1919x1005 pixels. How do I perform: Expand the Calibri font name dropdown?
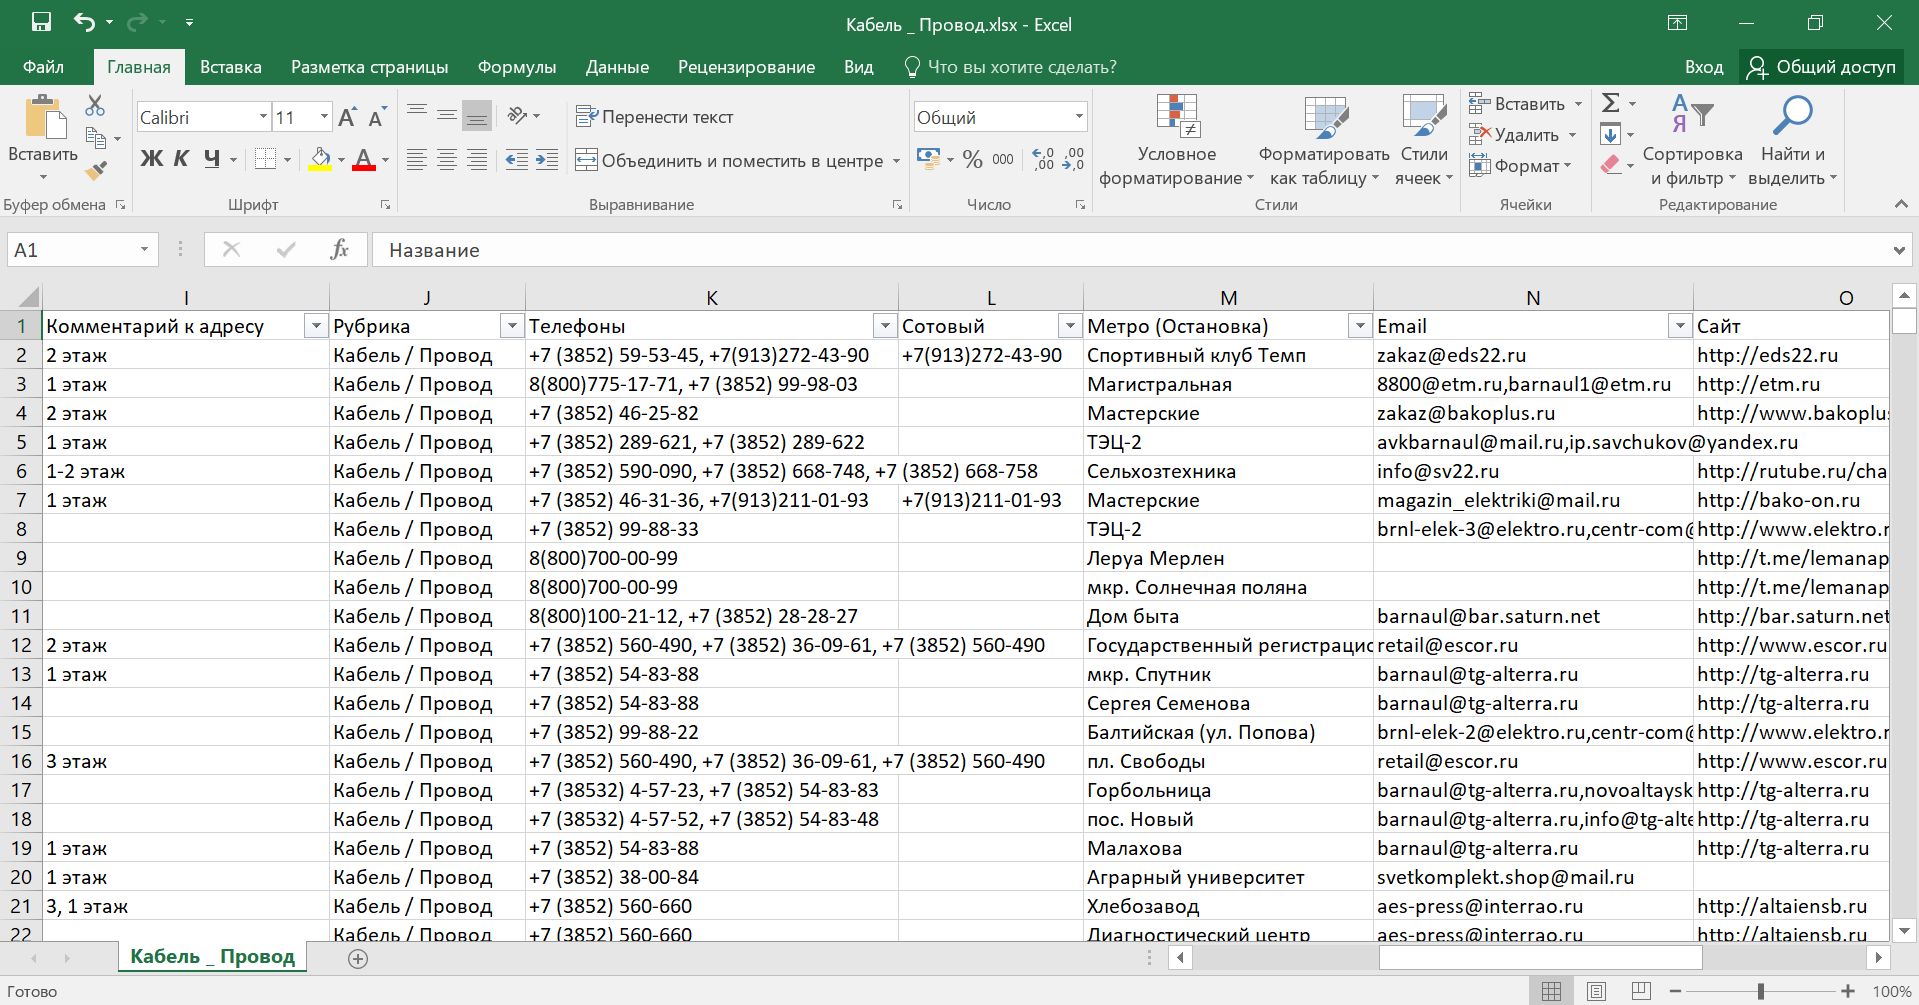tap(263, 117)
